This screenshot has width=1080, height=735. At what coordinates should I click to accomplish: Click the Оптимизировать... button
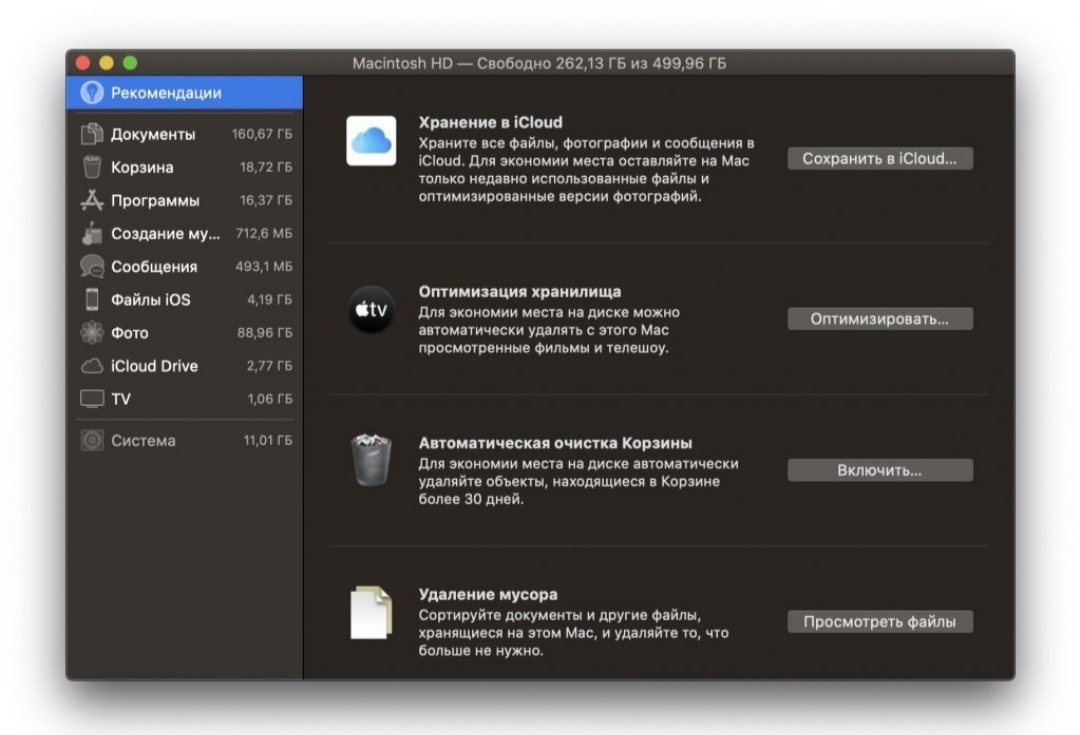click(880, 319)
